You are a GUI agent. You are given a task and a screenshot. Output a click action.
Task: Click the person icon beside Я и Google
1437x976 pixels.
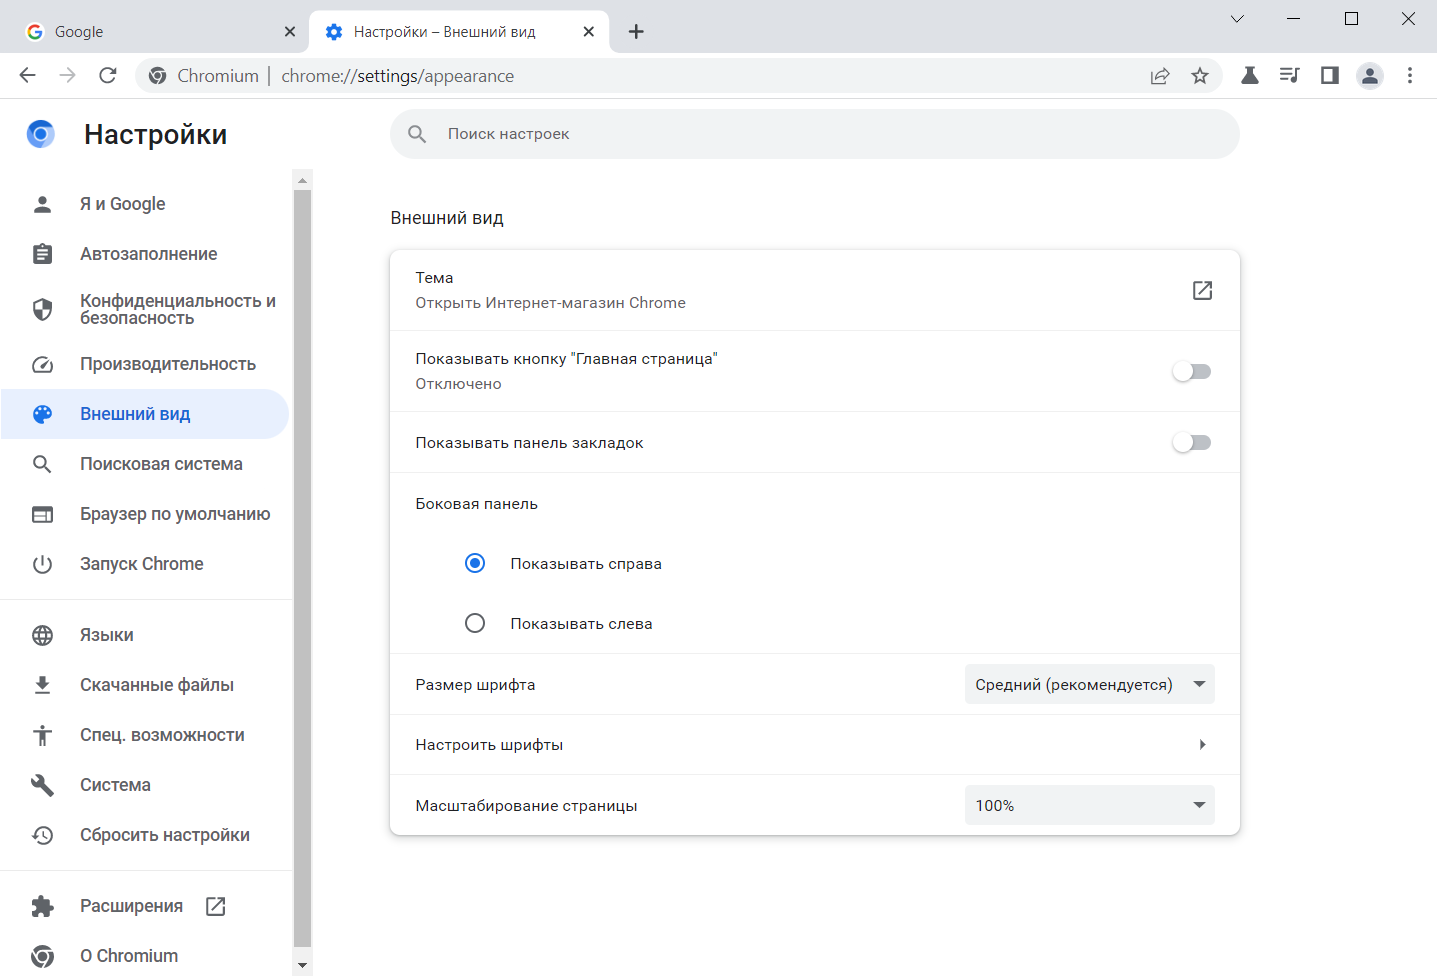coord(42,204)
